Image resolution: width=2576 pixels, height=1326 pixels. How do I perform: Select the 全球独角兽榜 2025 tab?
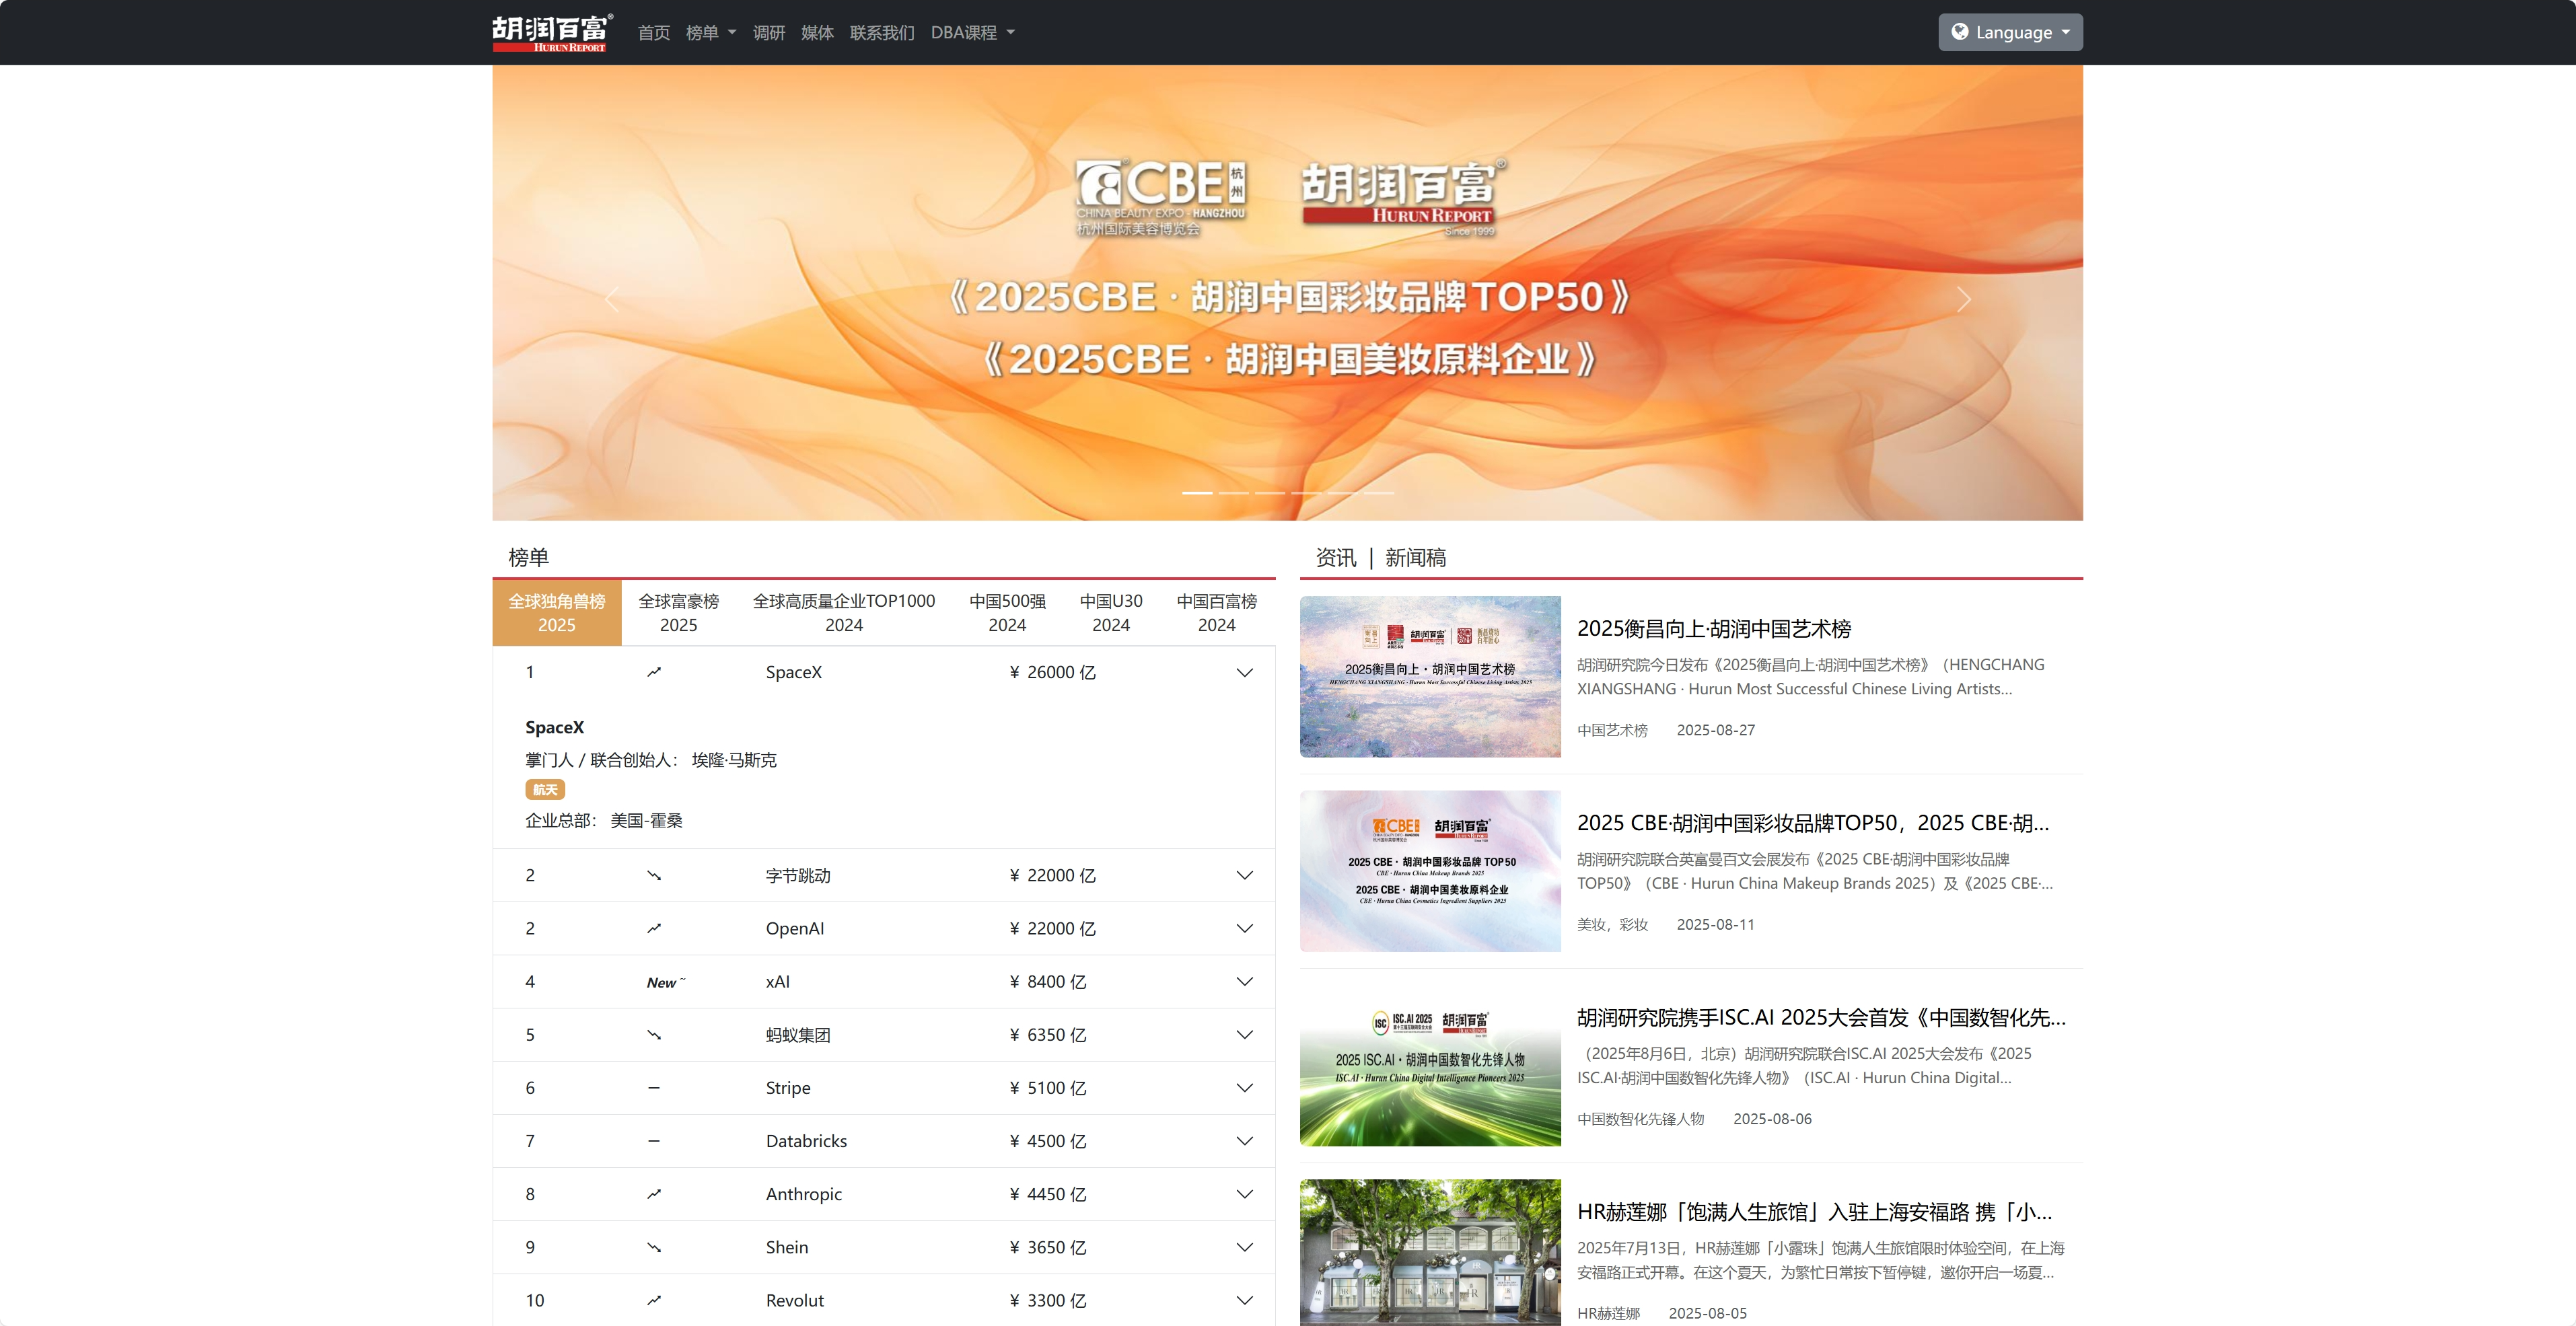pos(557,613)
